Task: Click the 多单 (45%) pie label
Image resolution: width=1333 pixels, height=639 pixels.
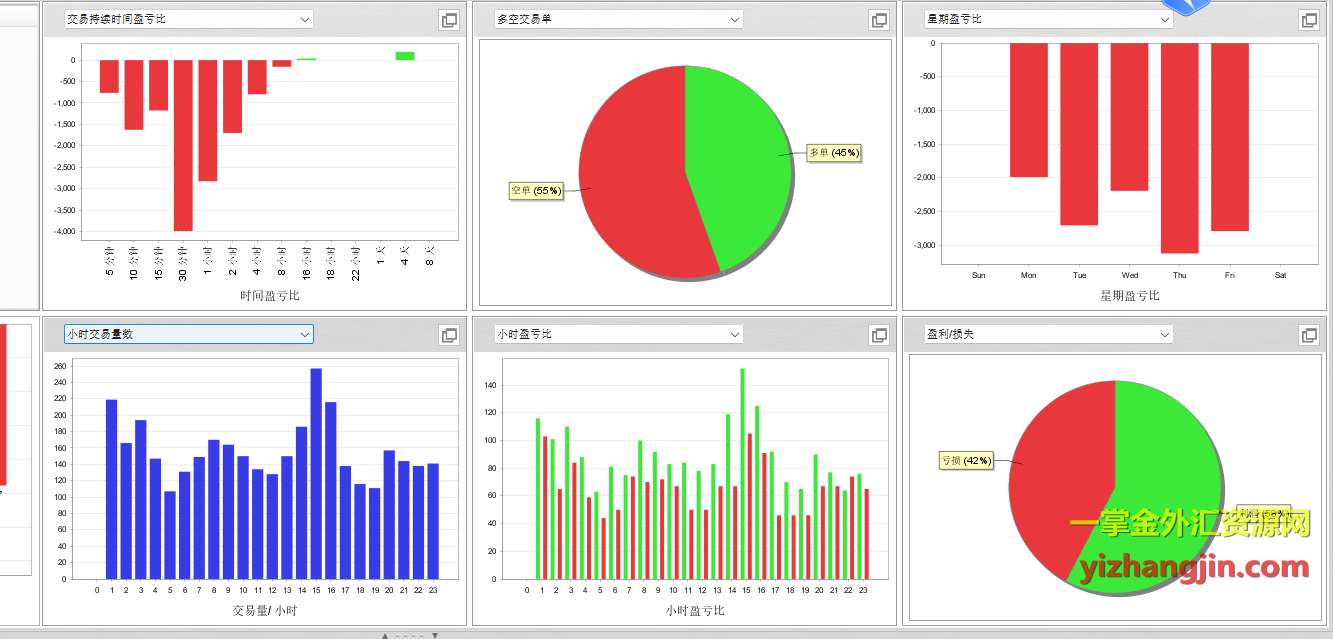Action: (x=834, y=153)
